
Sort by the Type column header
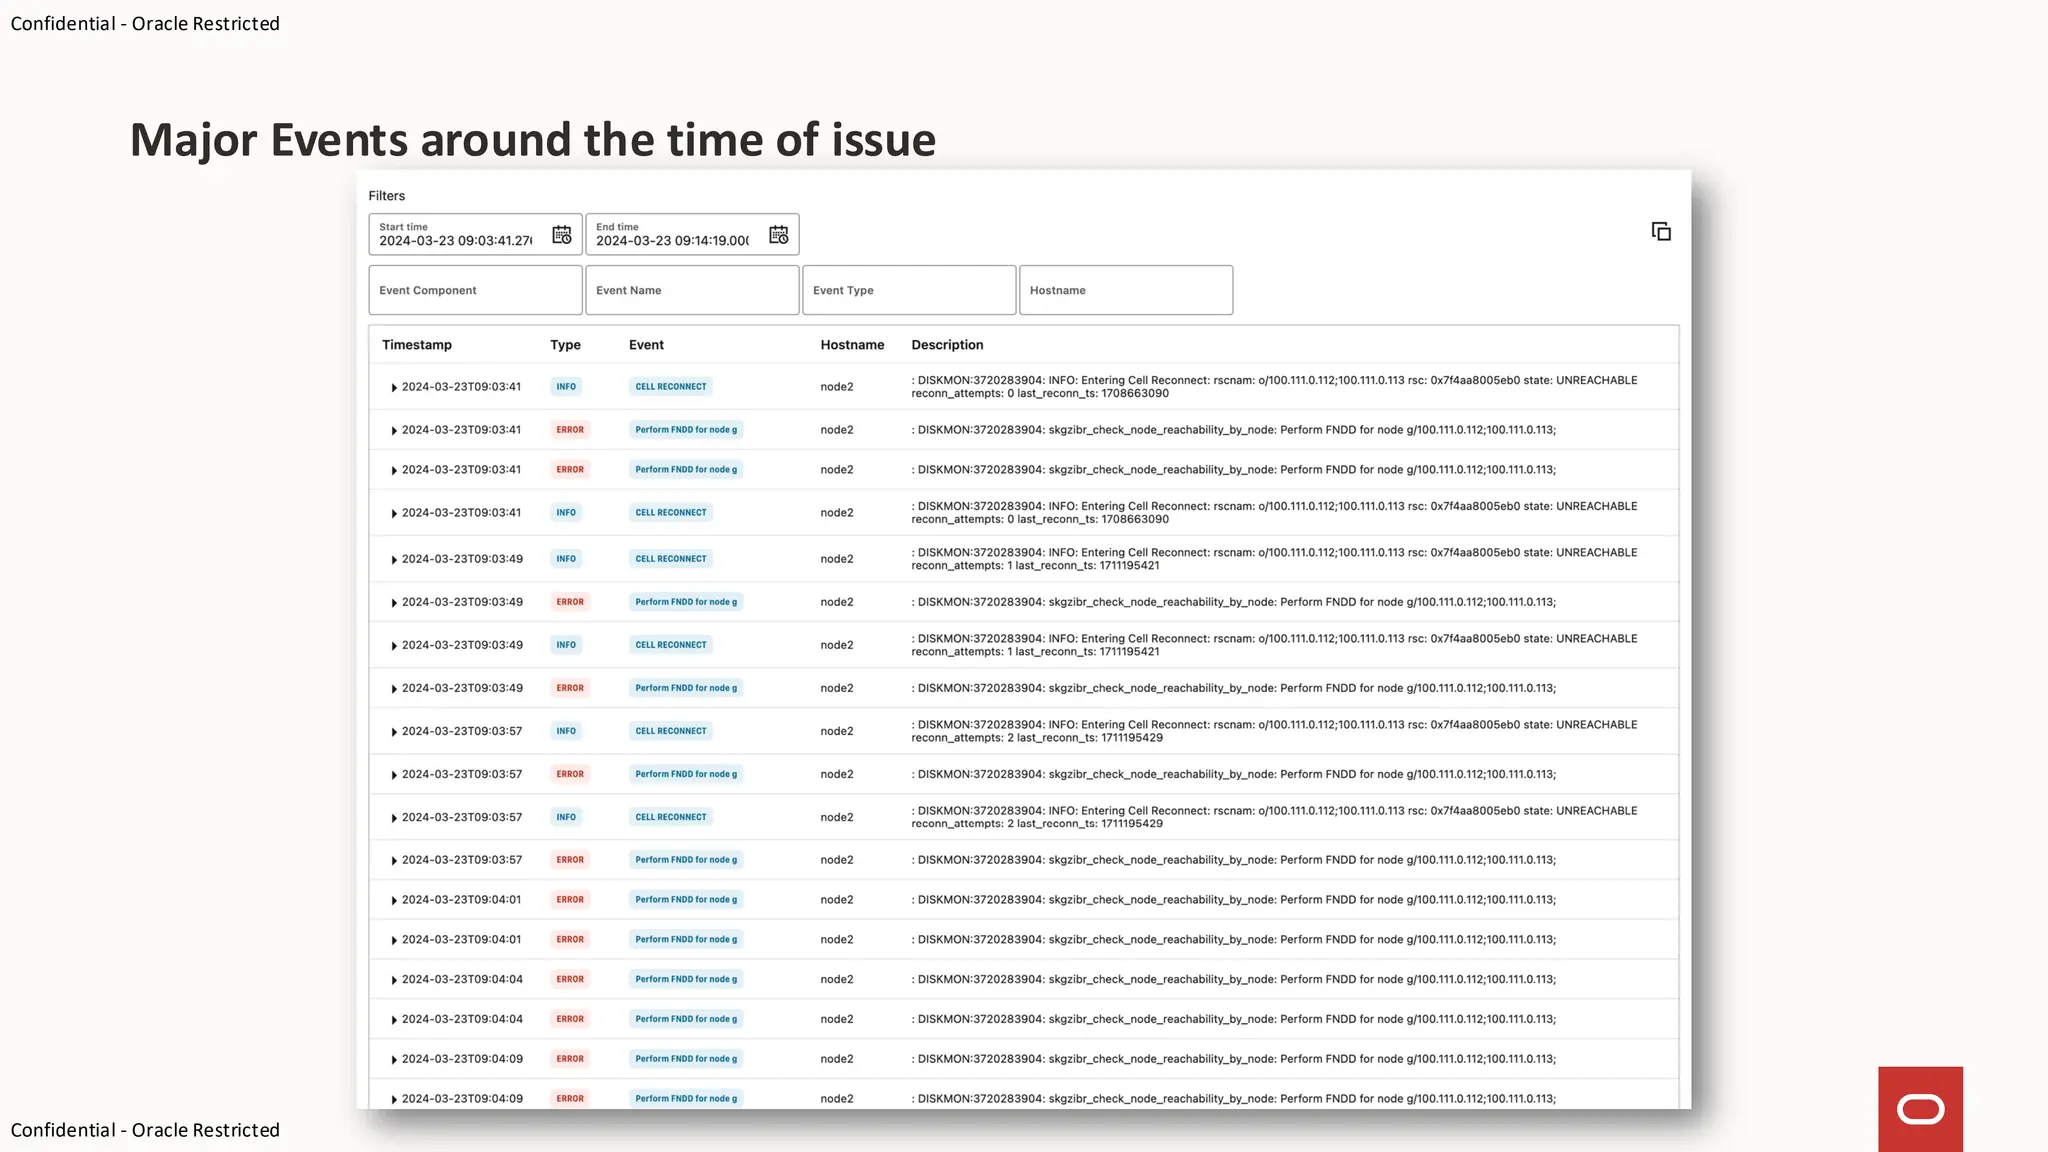point(565,345)
